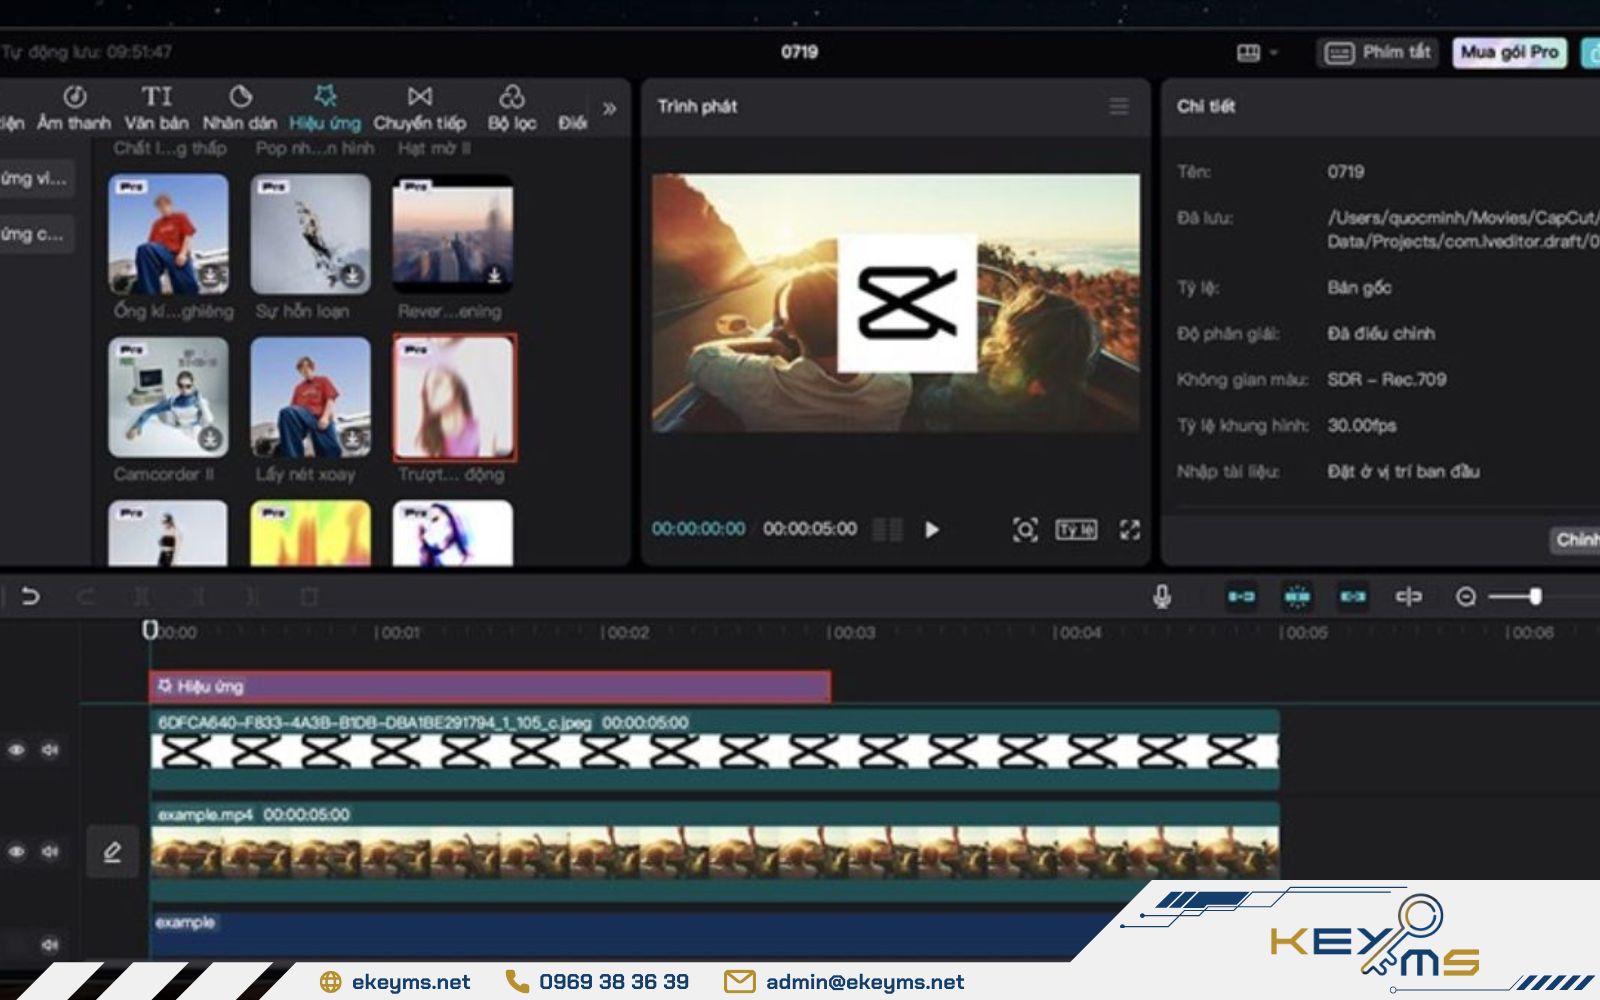Viewport: 1600px width, 1000px height.
Task: Click the Delete clip icon in timeline toolbar
Action: [309, 597]
